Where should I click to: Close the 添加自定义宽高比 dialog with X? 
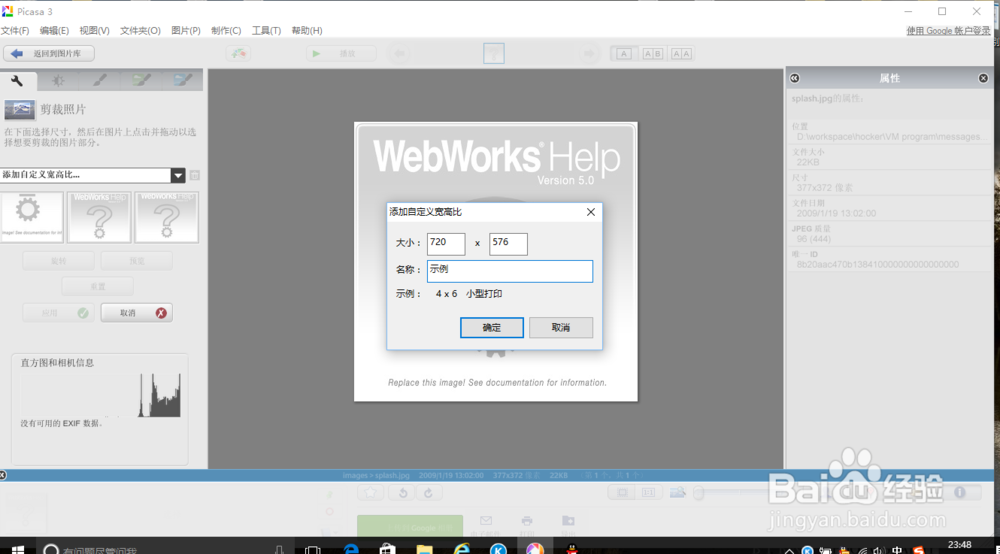point(591,212)
